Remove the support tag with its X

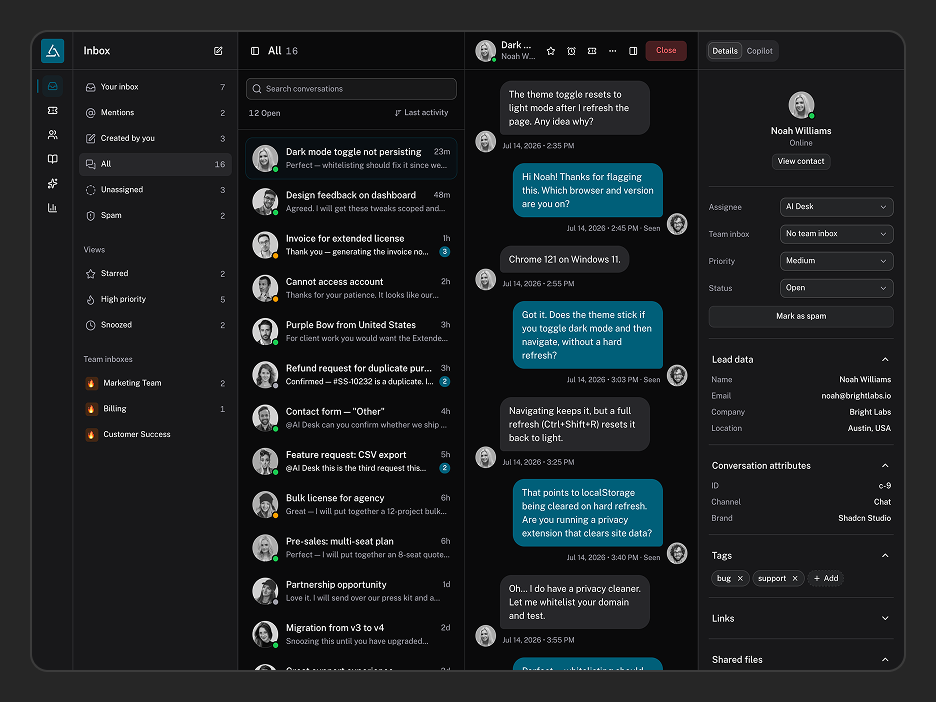coord(795,578)
